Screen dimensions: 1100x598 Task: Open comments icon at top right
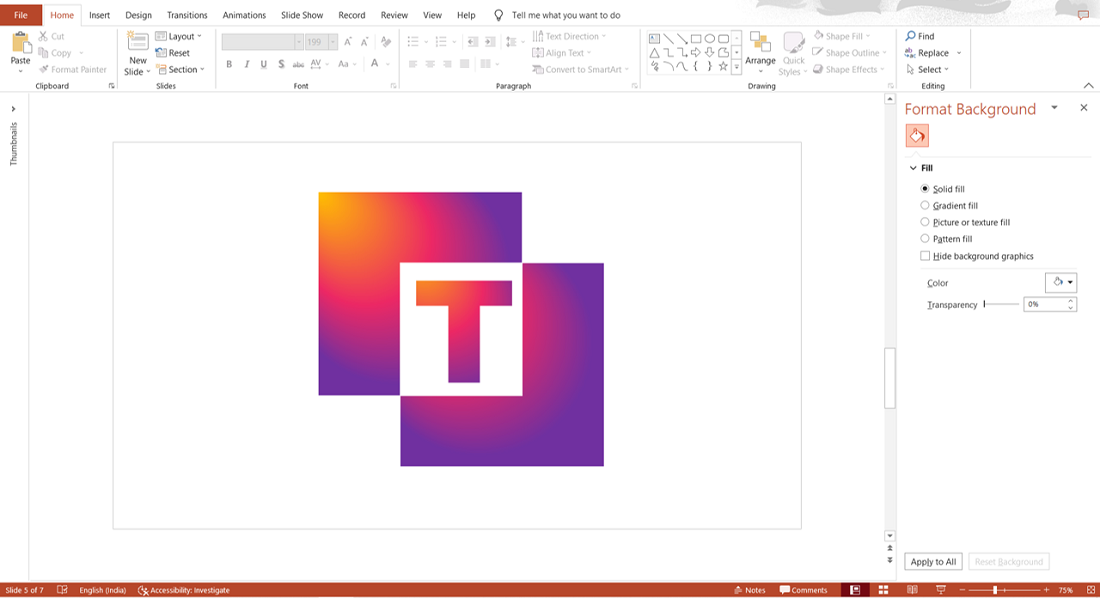pyautogui.click(x=1083, y=15)
